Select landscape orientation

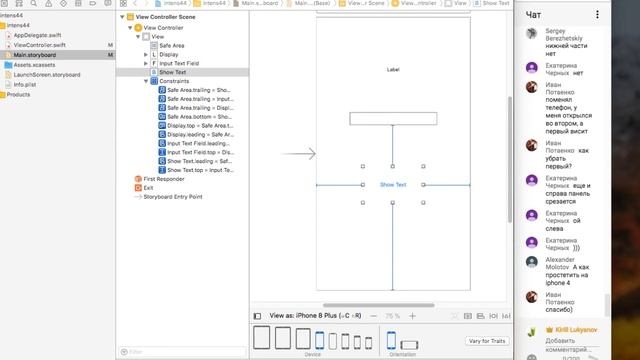tap(409, 345)
